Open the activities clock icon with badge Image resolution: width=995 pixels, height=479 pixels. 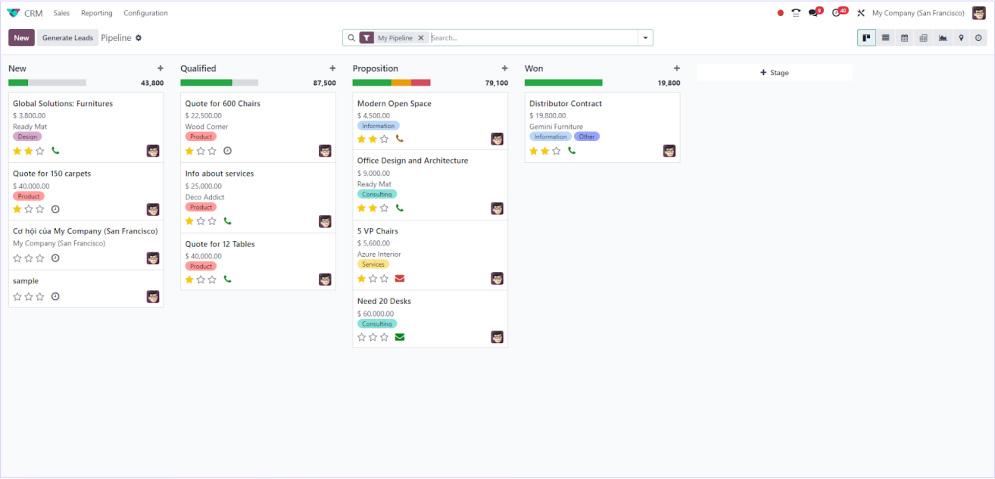[838, 13]
